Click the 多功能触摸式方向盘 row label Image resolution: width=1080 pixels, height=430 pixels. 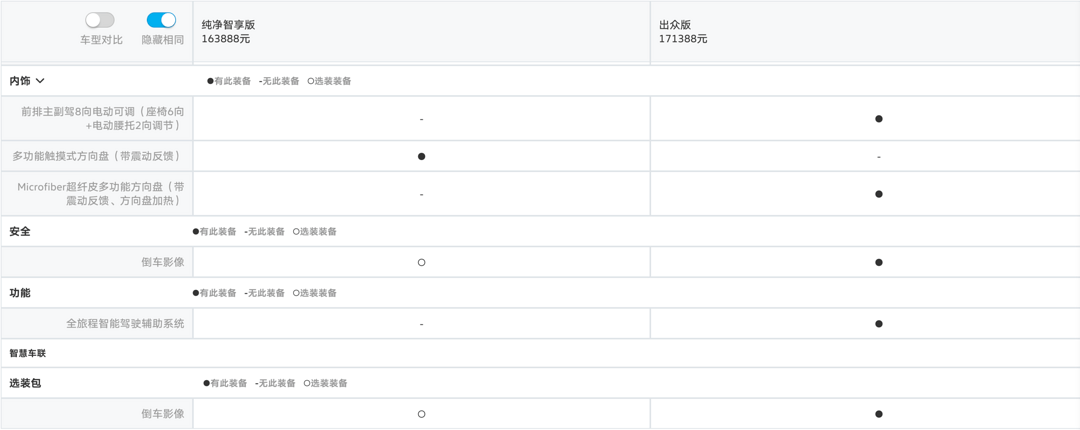pos(98,156)
